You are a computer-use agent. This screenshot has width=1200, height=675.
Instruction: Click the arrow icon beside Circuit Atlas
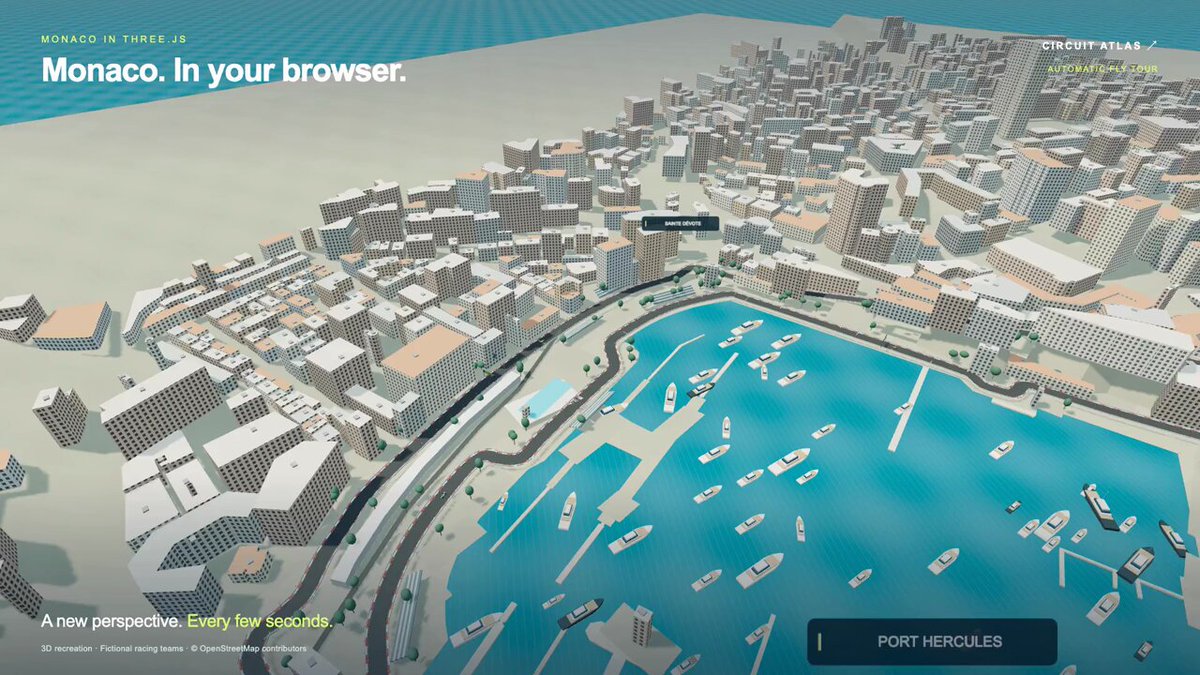coord(1152,45)
